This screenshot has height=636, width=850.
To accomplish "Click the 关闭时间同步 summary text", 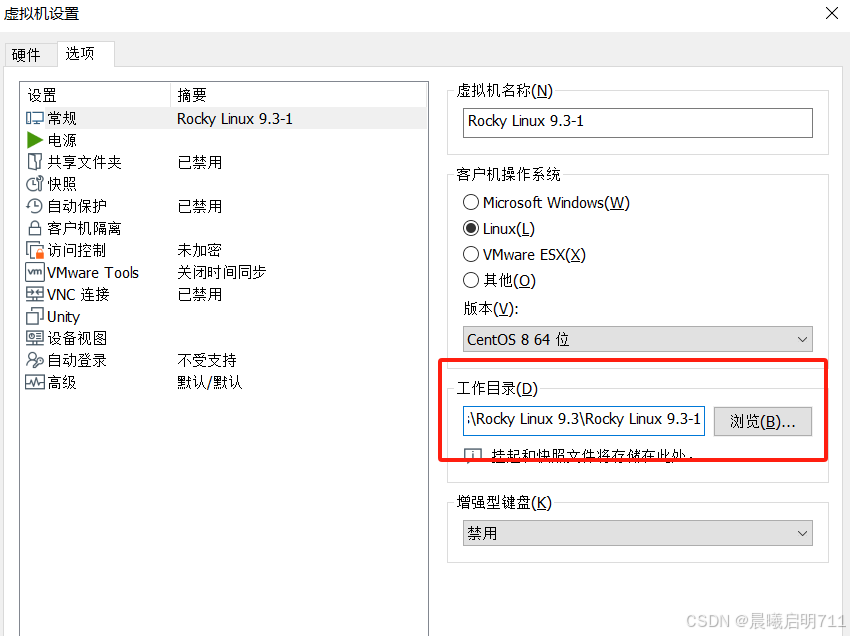I will [x=222, y=272].
